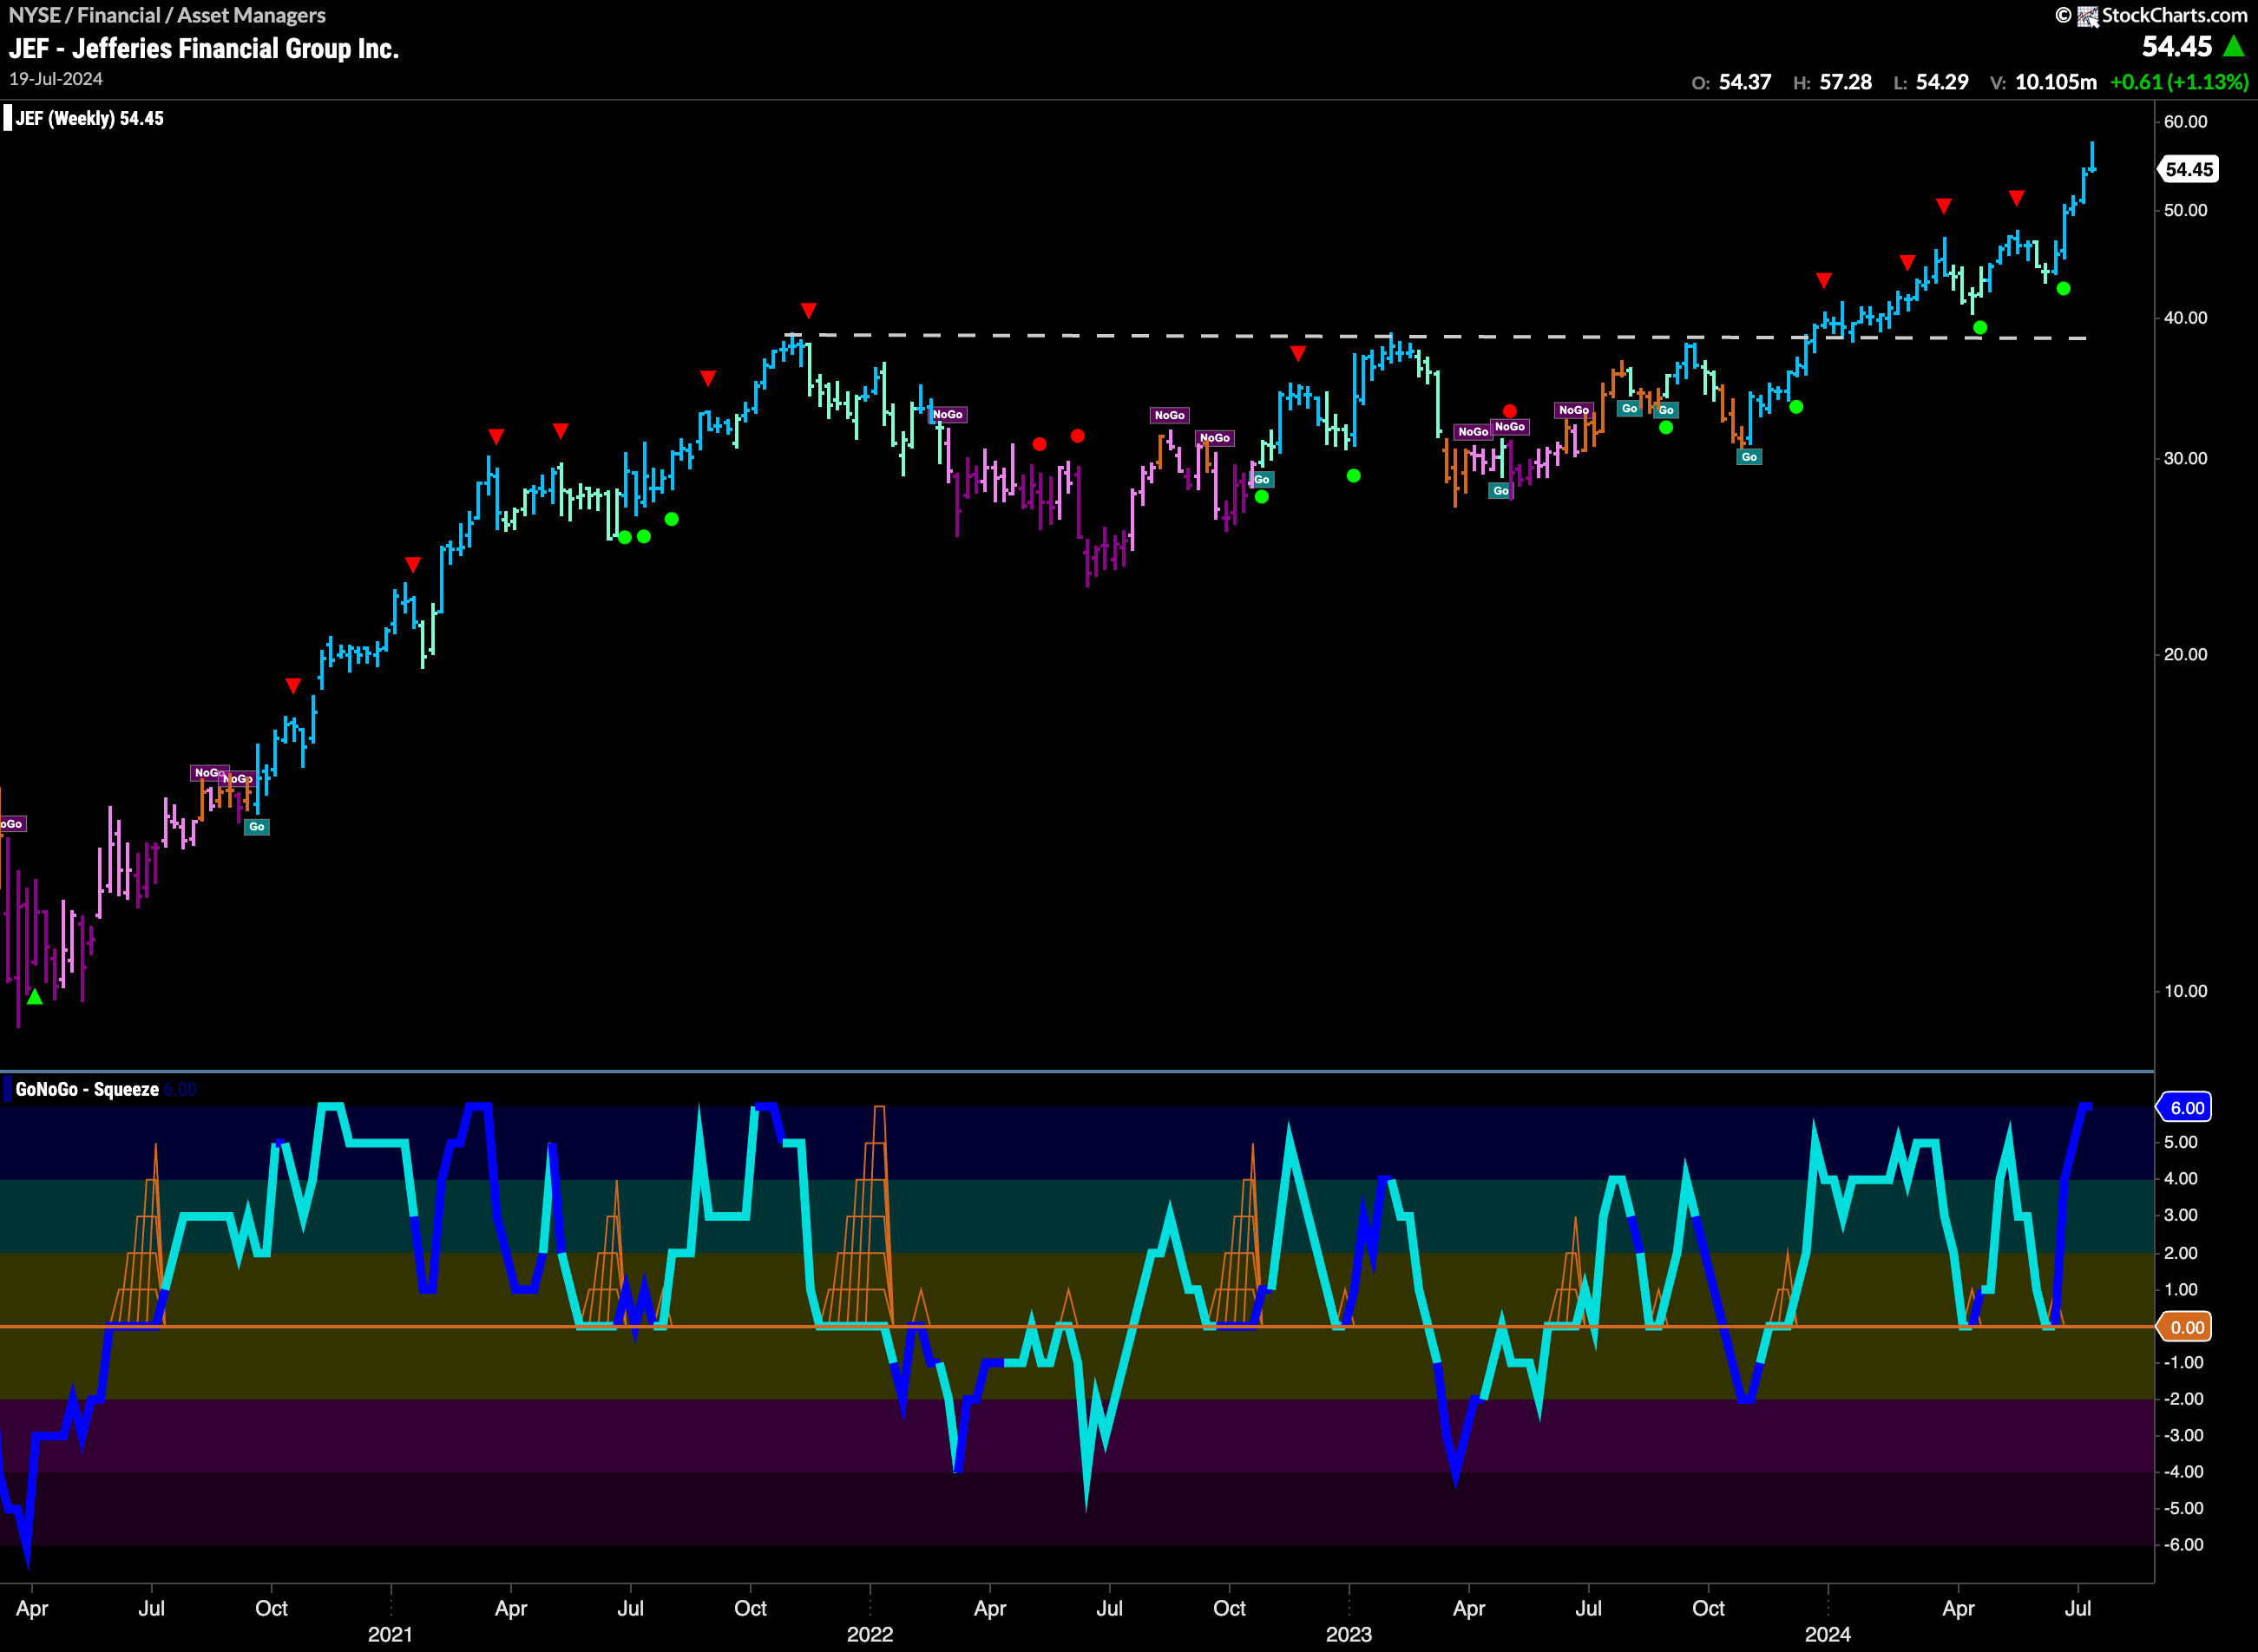Image resolution: width=2258 pixels, height=1652 pixels.
Task: Click the JEF - Jefferies Financial Group Inc. title
Action: [204, 48]
